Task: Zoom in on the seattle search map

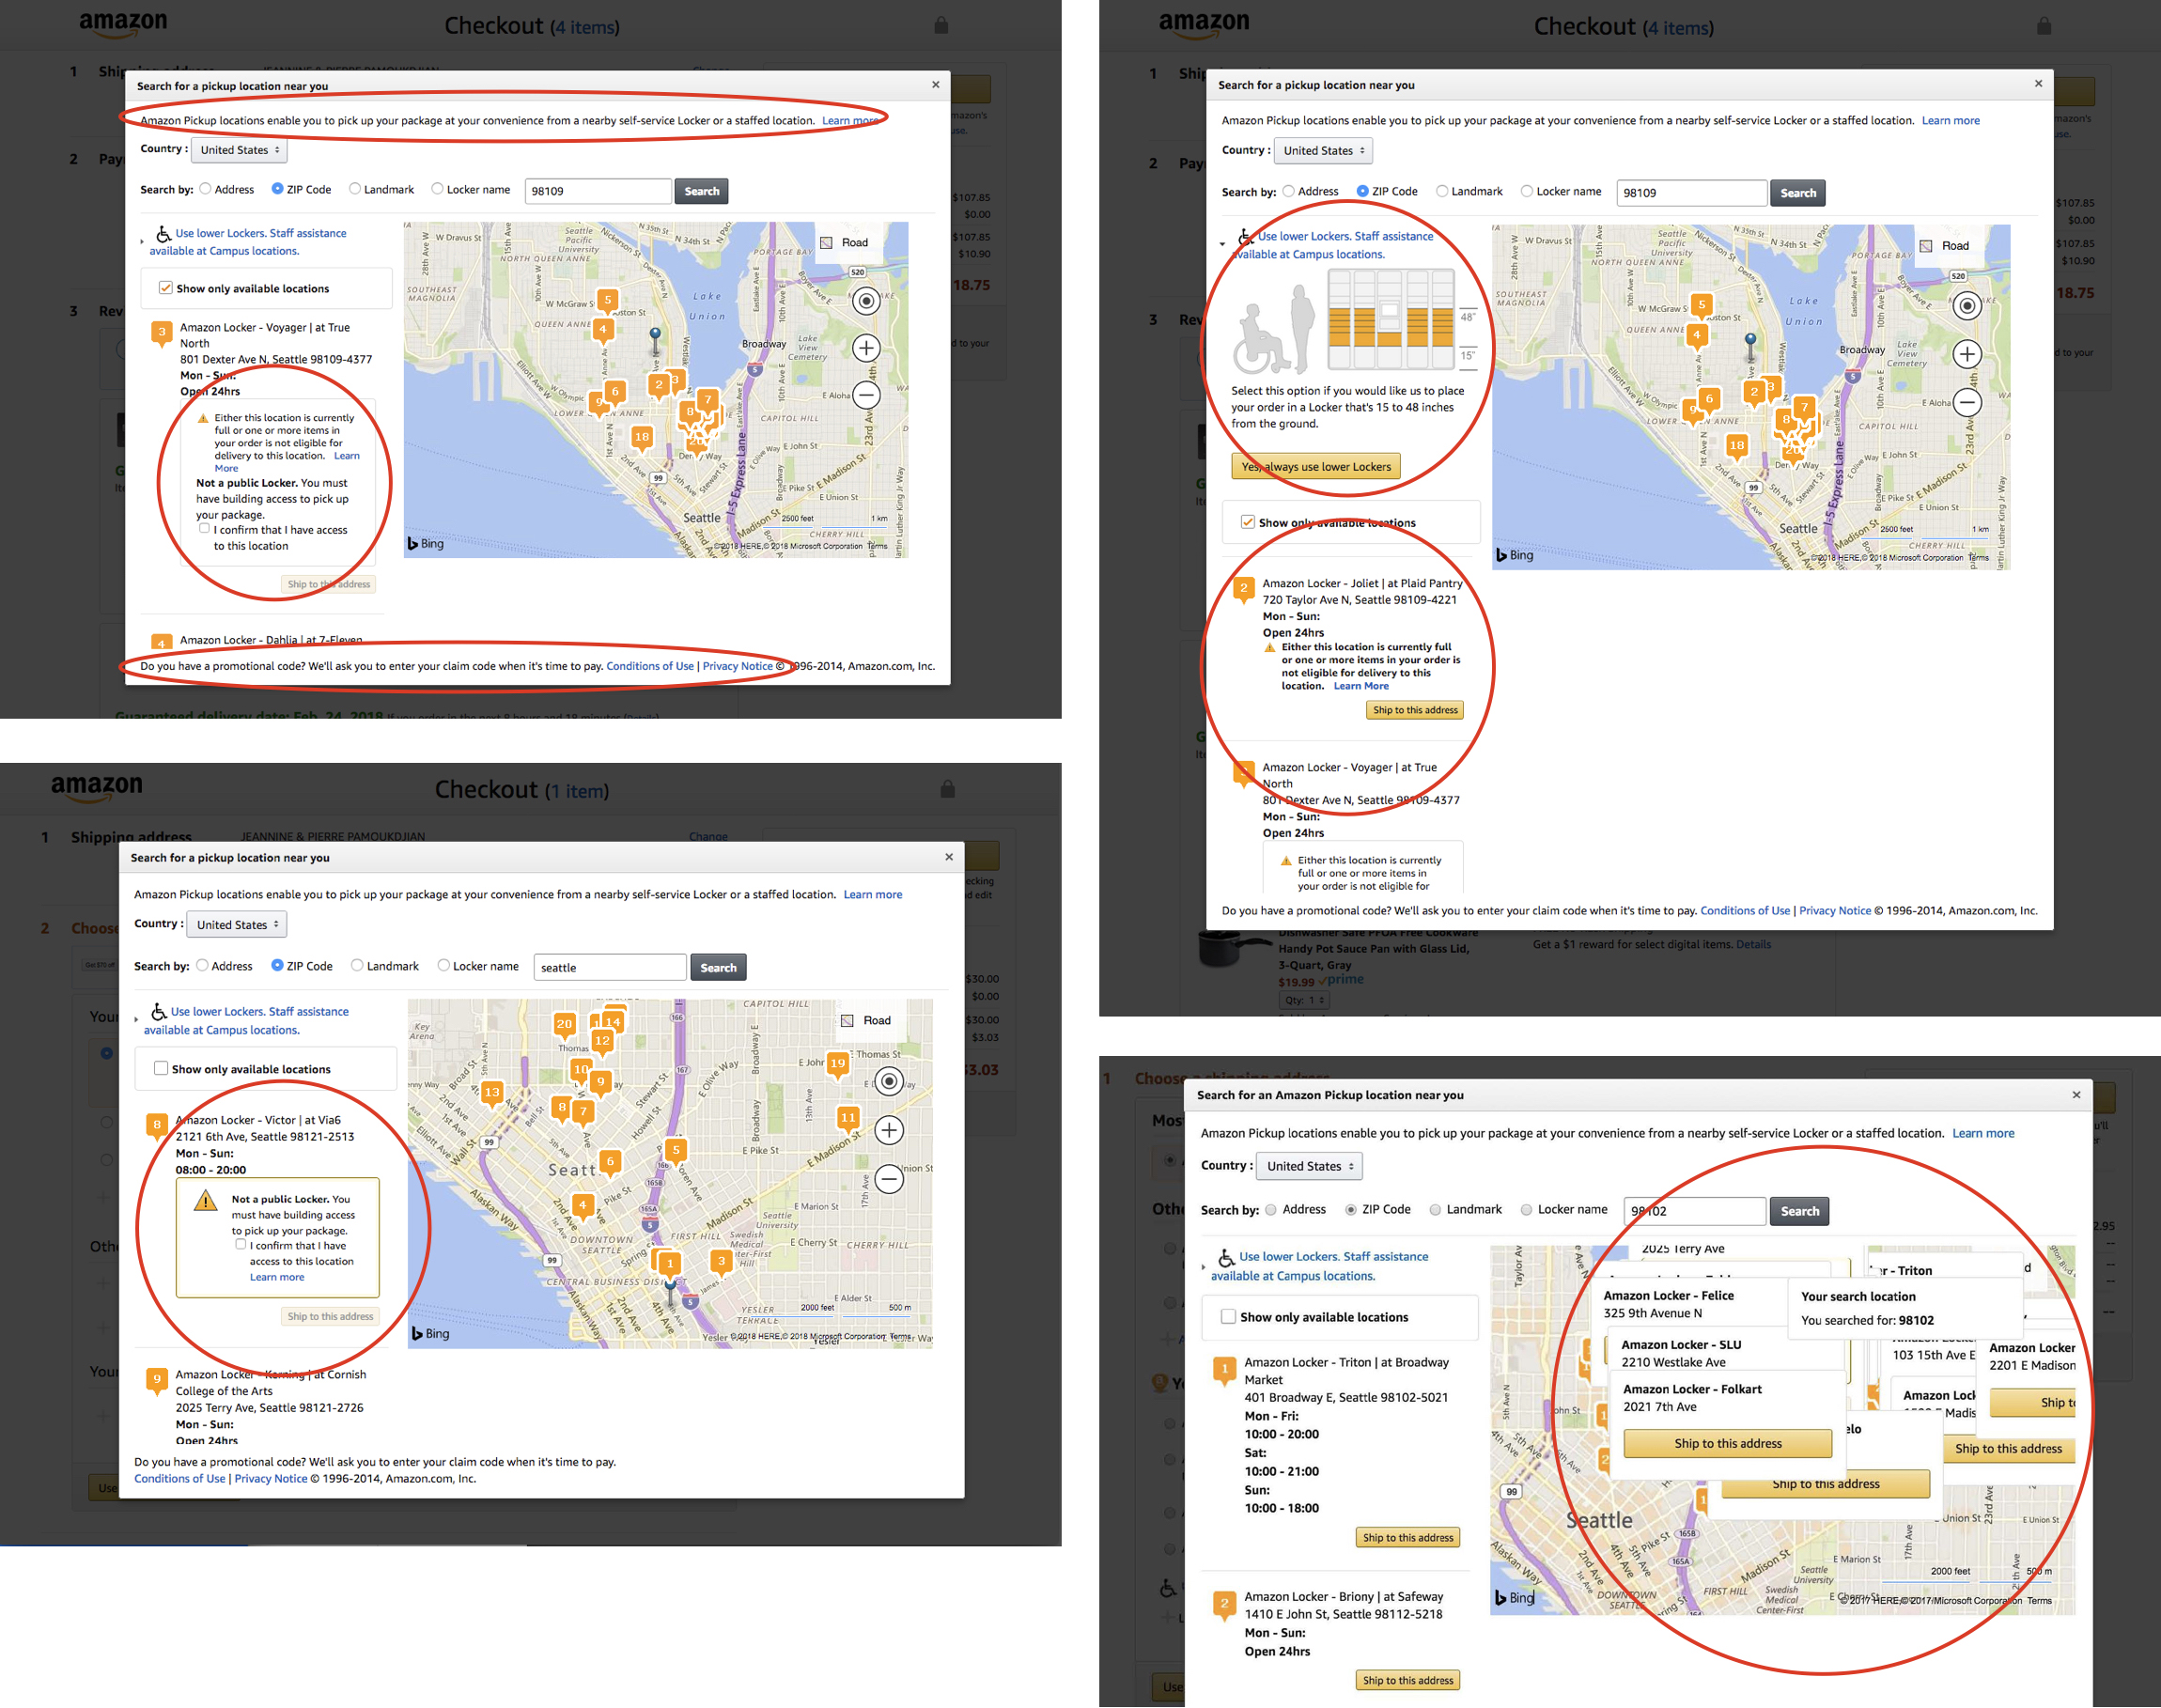Action: point(889,1130)
